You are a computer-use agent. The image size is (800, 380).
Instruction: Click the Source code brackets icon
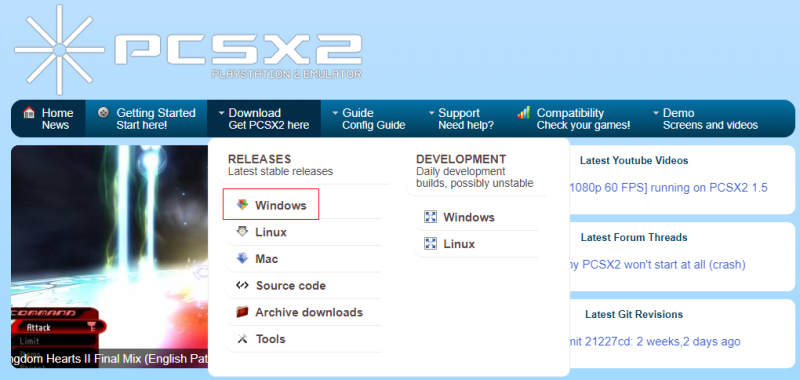242,285
